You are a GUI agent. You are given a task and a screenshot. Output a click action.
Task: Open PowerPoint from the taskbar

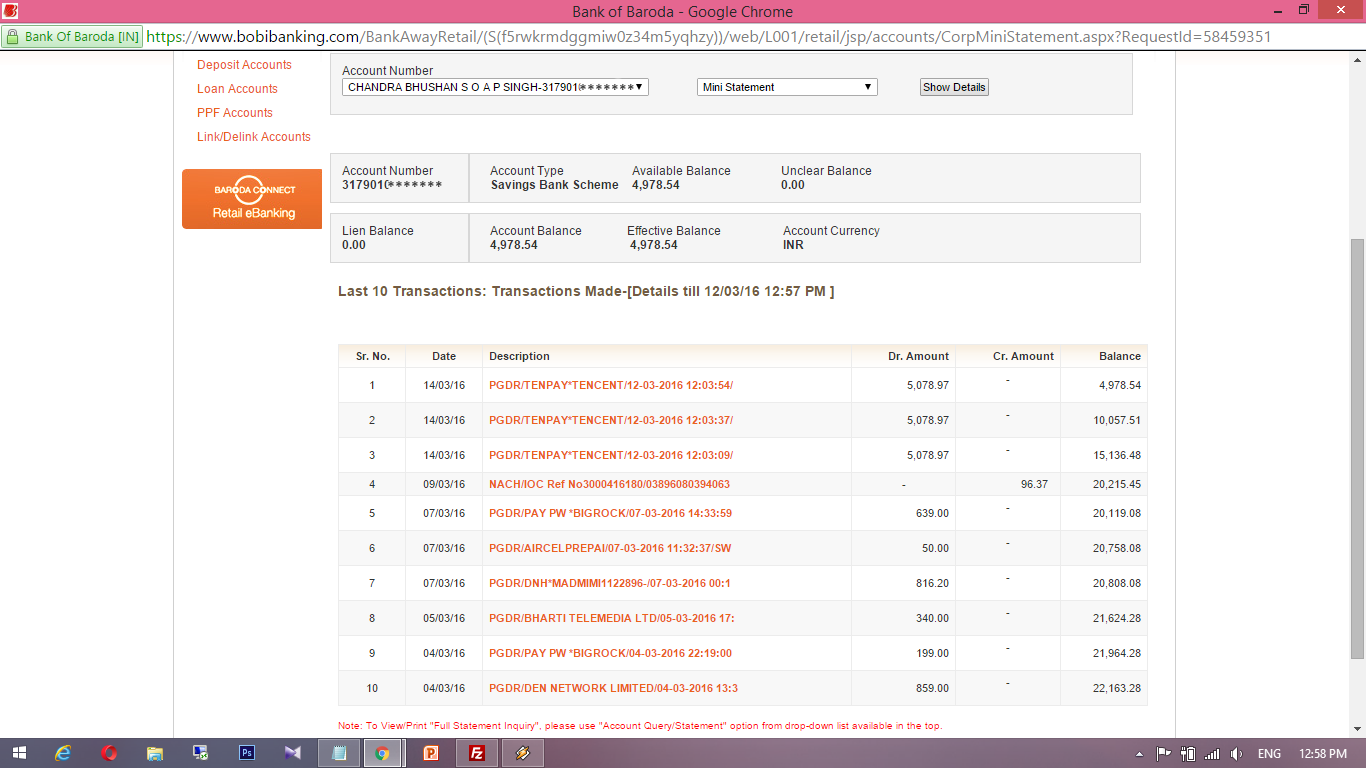tap(431, 753)
